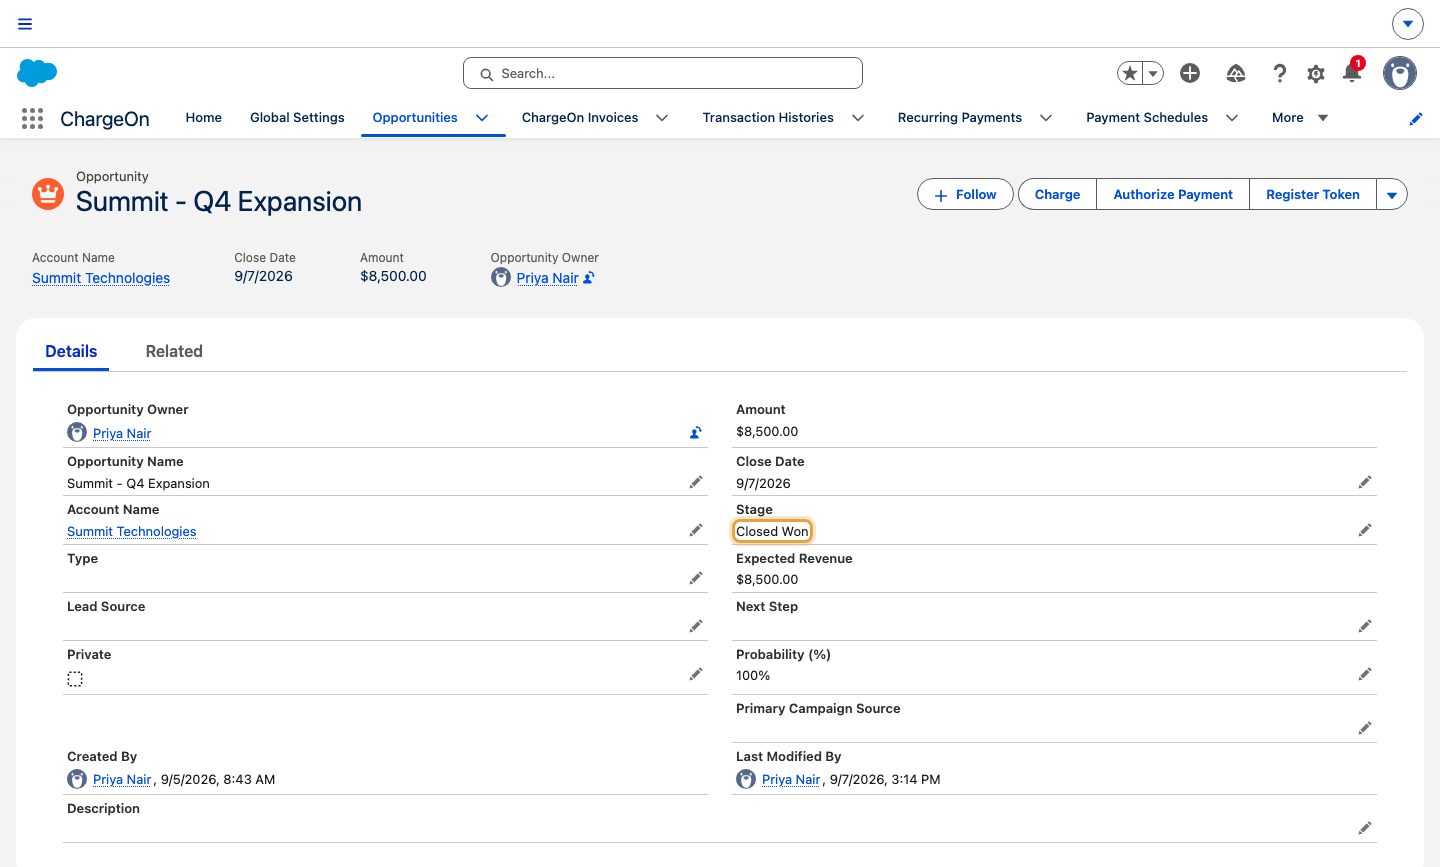The width and height of the screenshot is (1440, 867).
Task: Edit the Stage field pencil
Action: pos(1365,530)
